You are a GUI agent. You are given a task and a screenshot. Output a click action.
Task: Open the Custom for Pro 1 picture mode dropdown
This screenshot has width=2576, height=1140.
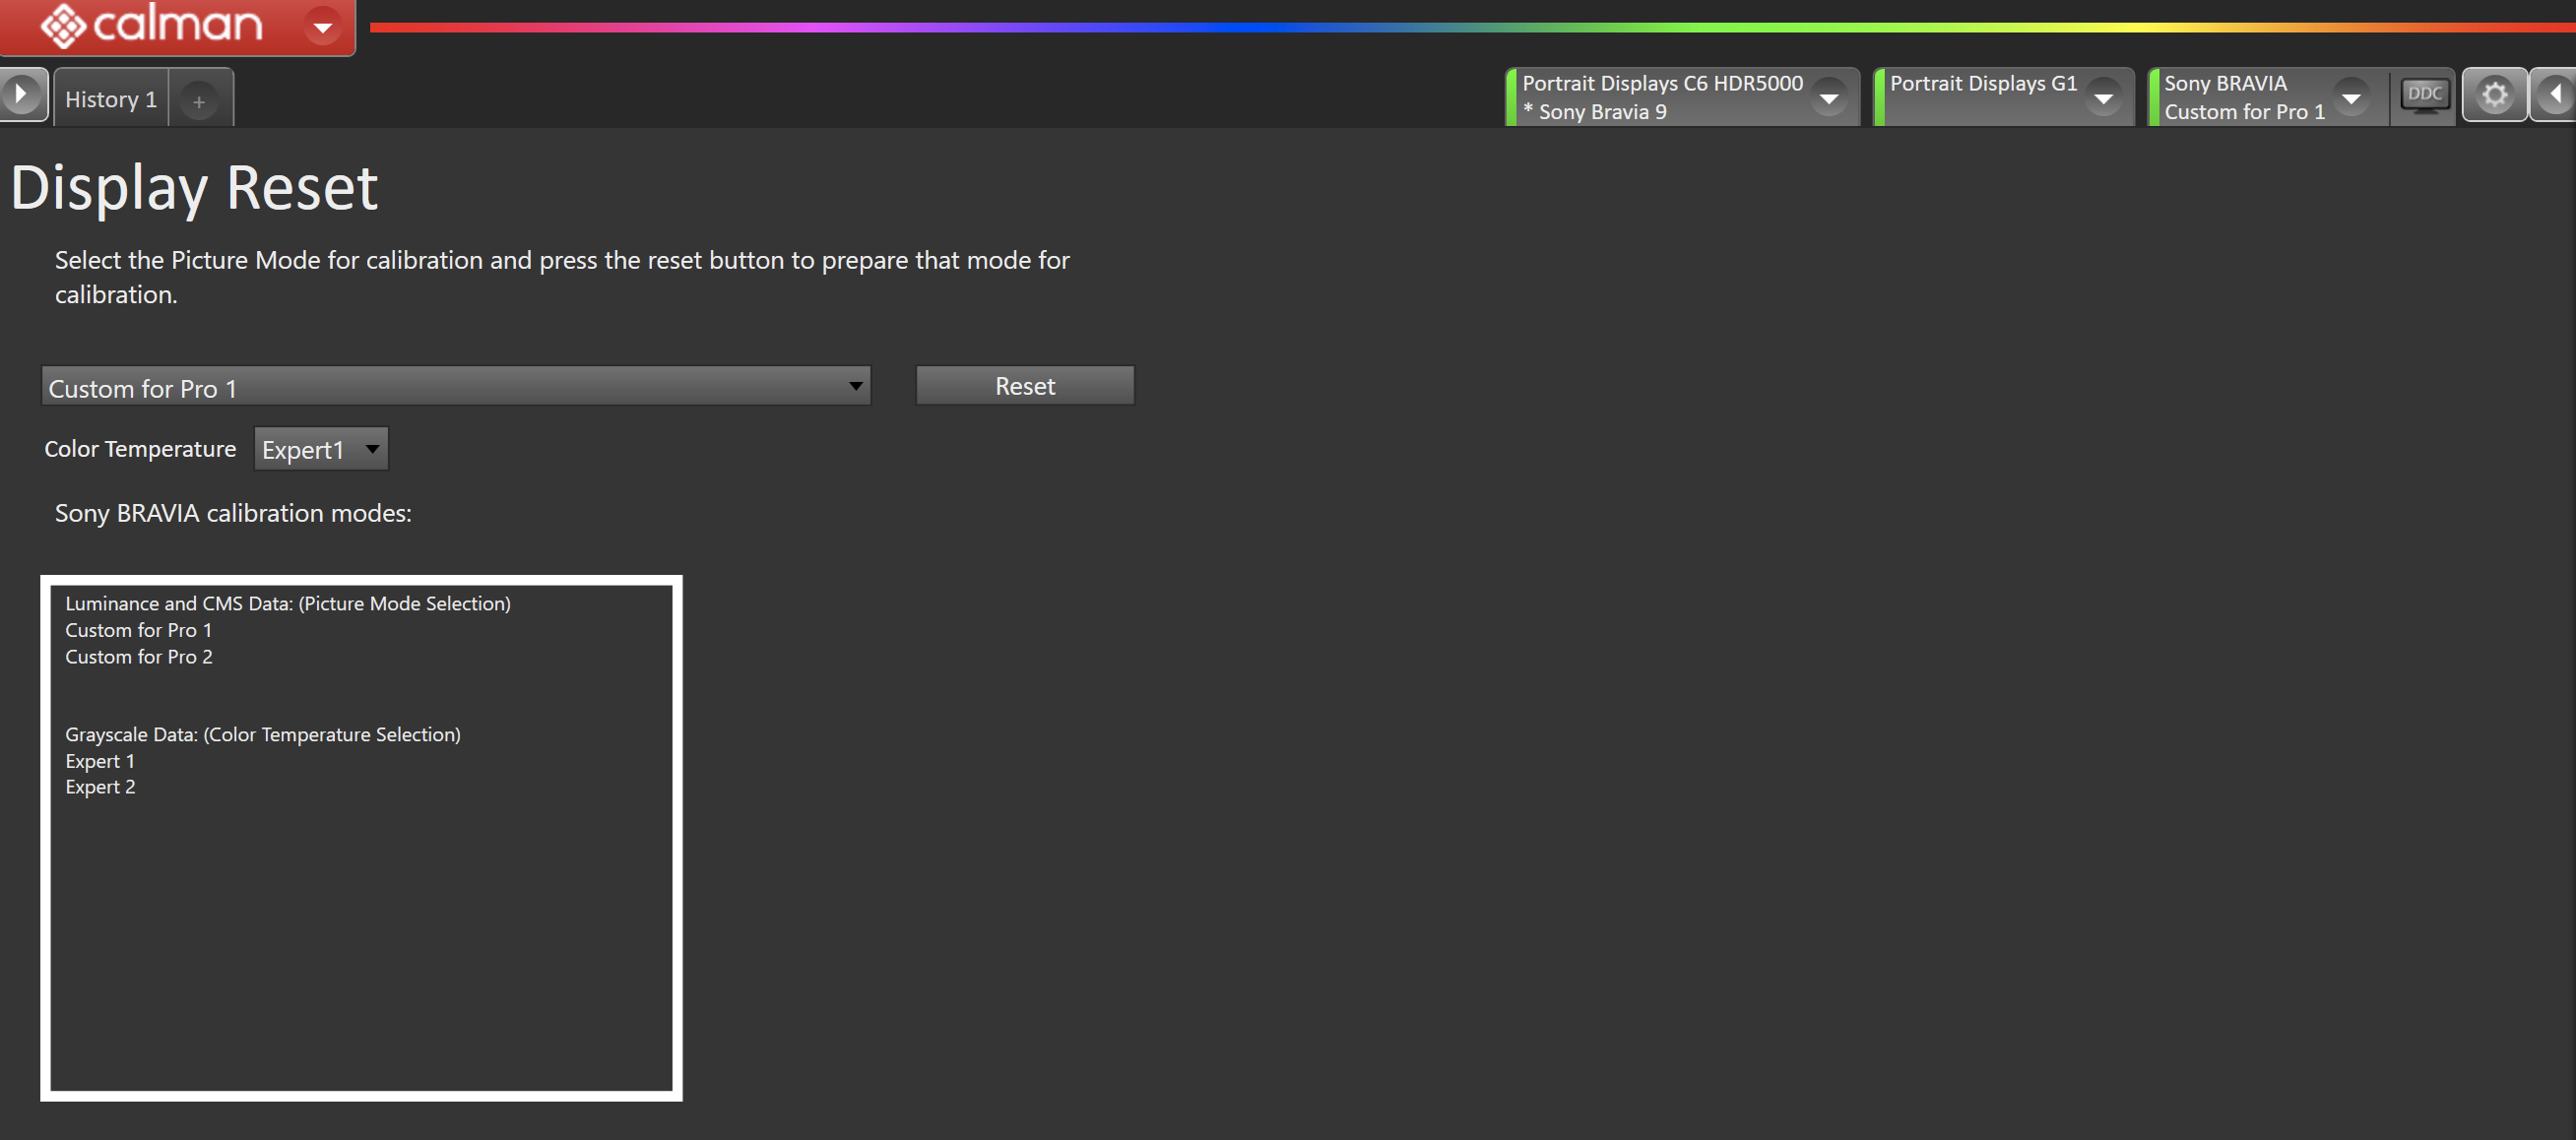(x=456, y=386)
